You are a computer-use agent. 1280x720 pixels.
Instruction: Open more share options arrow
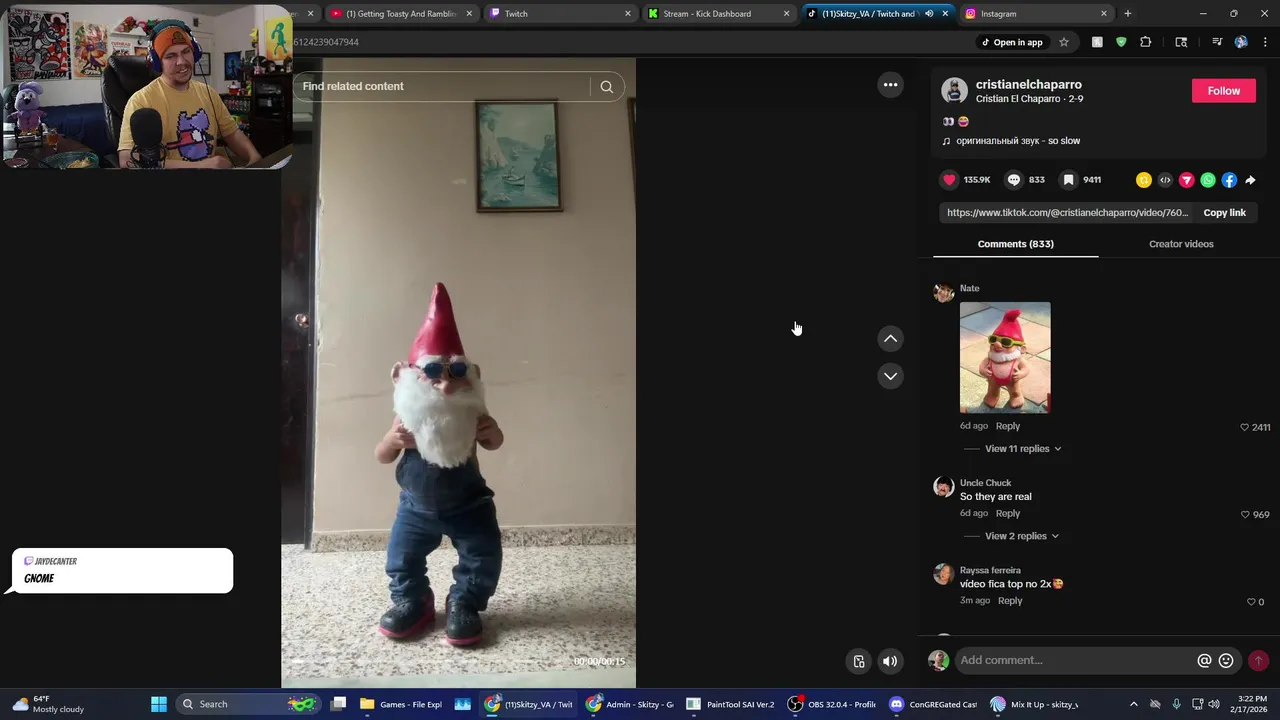(x=1250, y=180)
